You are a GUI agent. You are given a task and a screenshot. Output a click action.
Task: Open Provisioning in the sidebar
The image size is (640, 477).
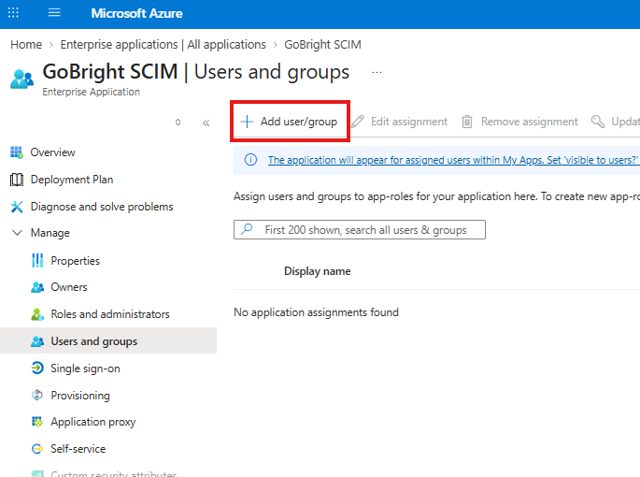click(80, 395)
